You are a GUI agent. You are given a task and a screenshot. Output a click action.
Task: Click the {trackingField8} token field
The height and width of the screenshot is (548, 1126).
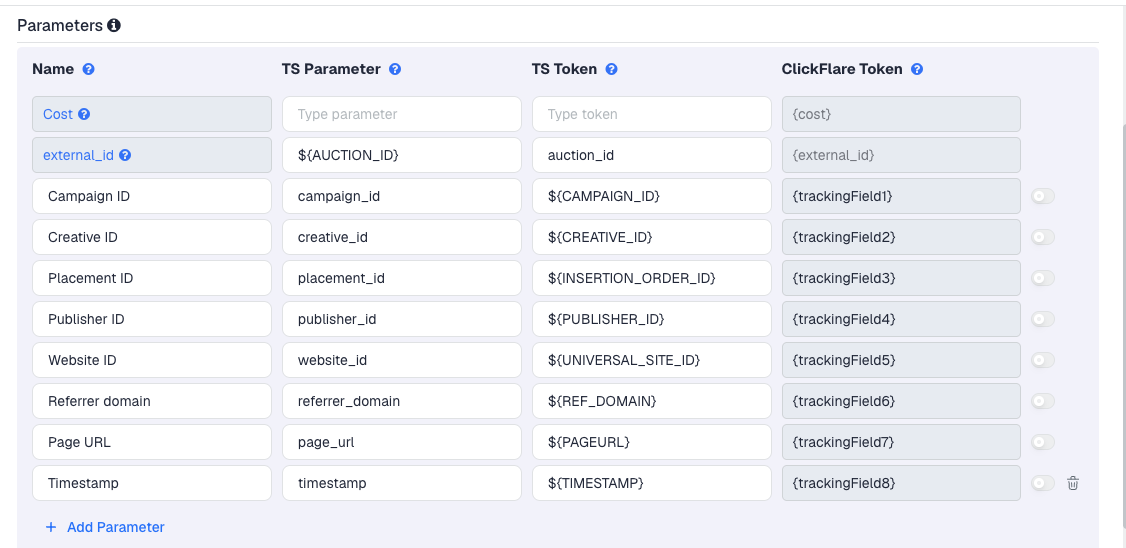pos(901,483)
